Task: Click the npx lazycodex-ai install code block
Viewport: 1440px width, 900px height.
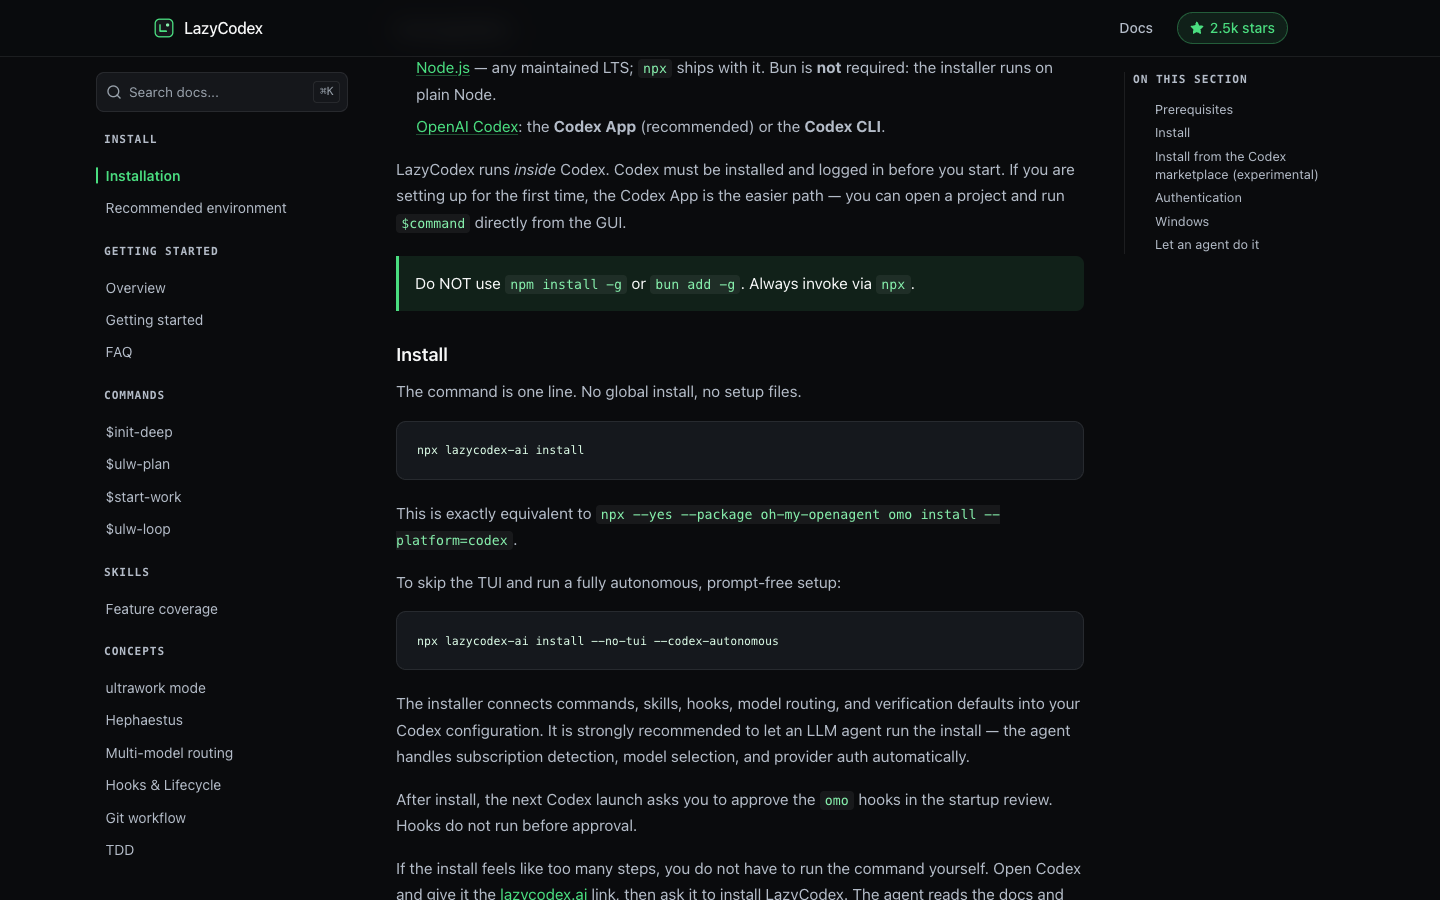Action: pos(740,450)
